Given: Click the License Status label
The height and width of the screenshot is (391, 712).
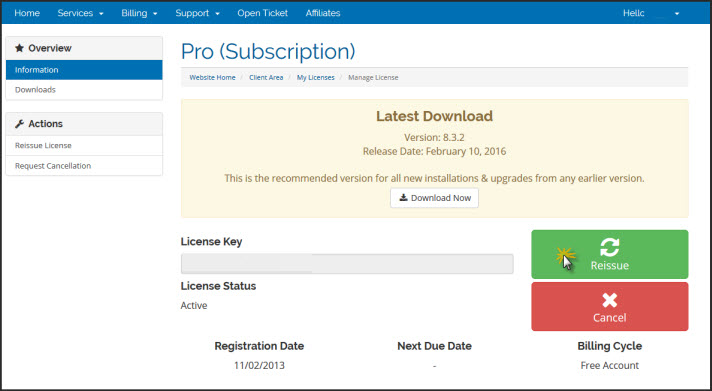Looking at the screenshot, I should [218, 286].
